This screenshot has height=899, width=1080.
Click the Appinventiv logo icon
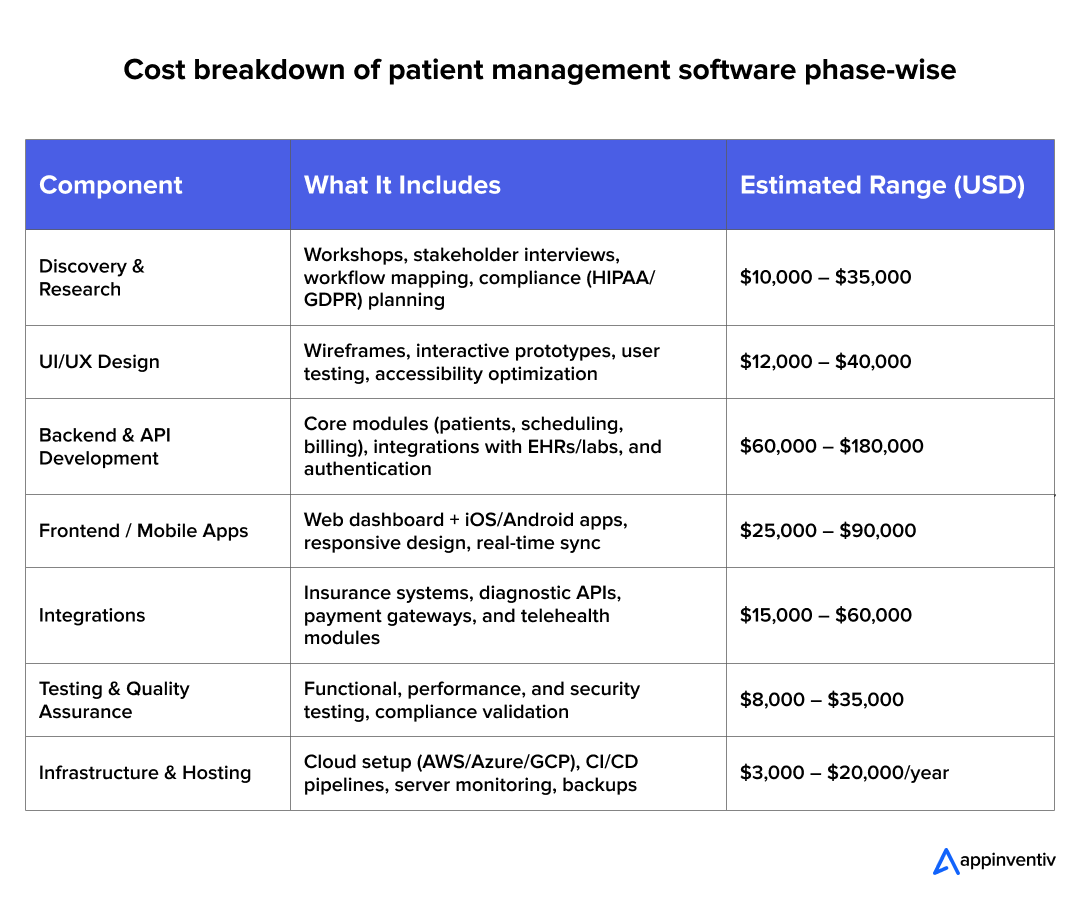click(945, 861)
